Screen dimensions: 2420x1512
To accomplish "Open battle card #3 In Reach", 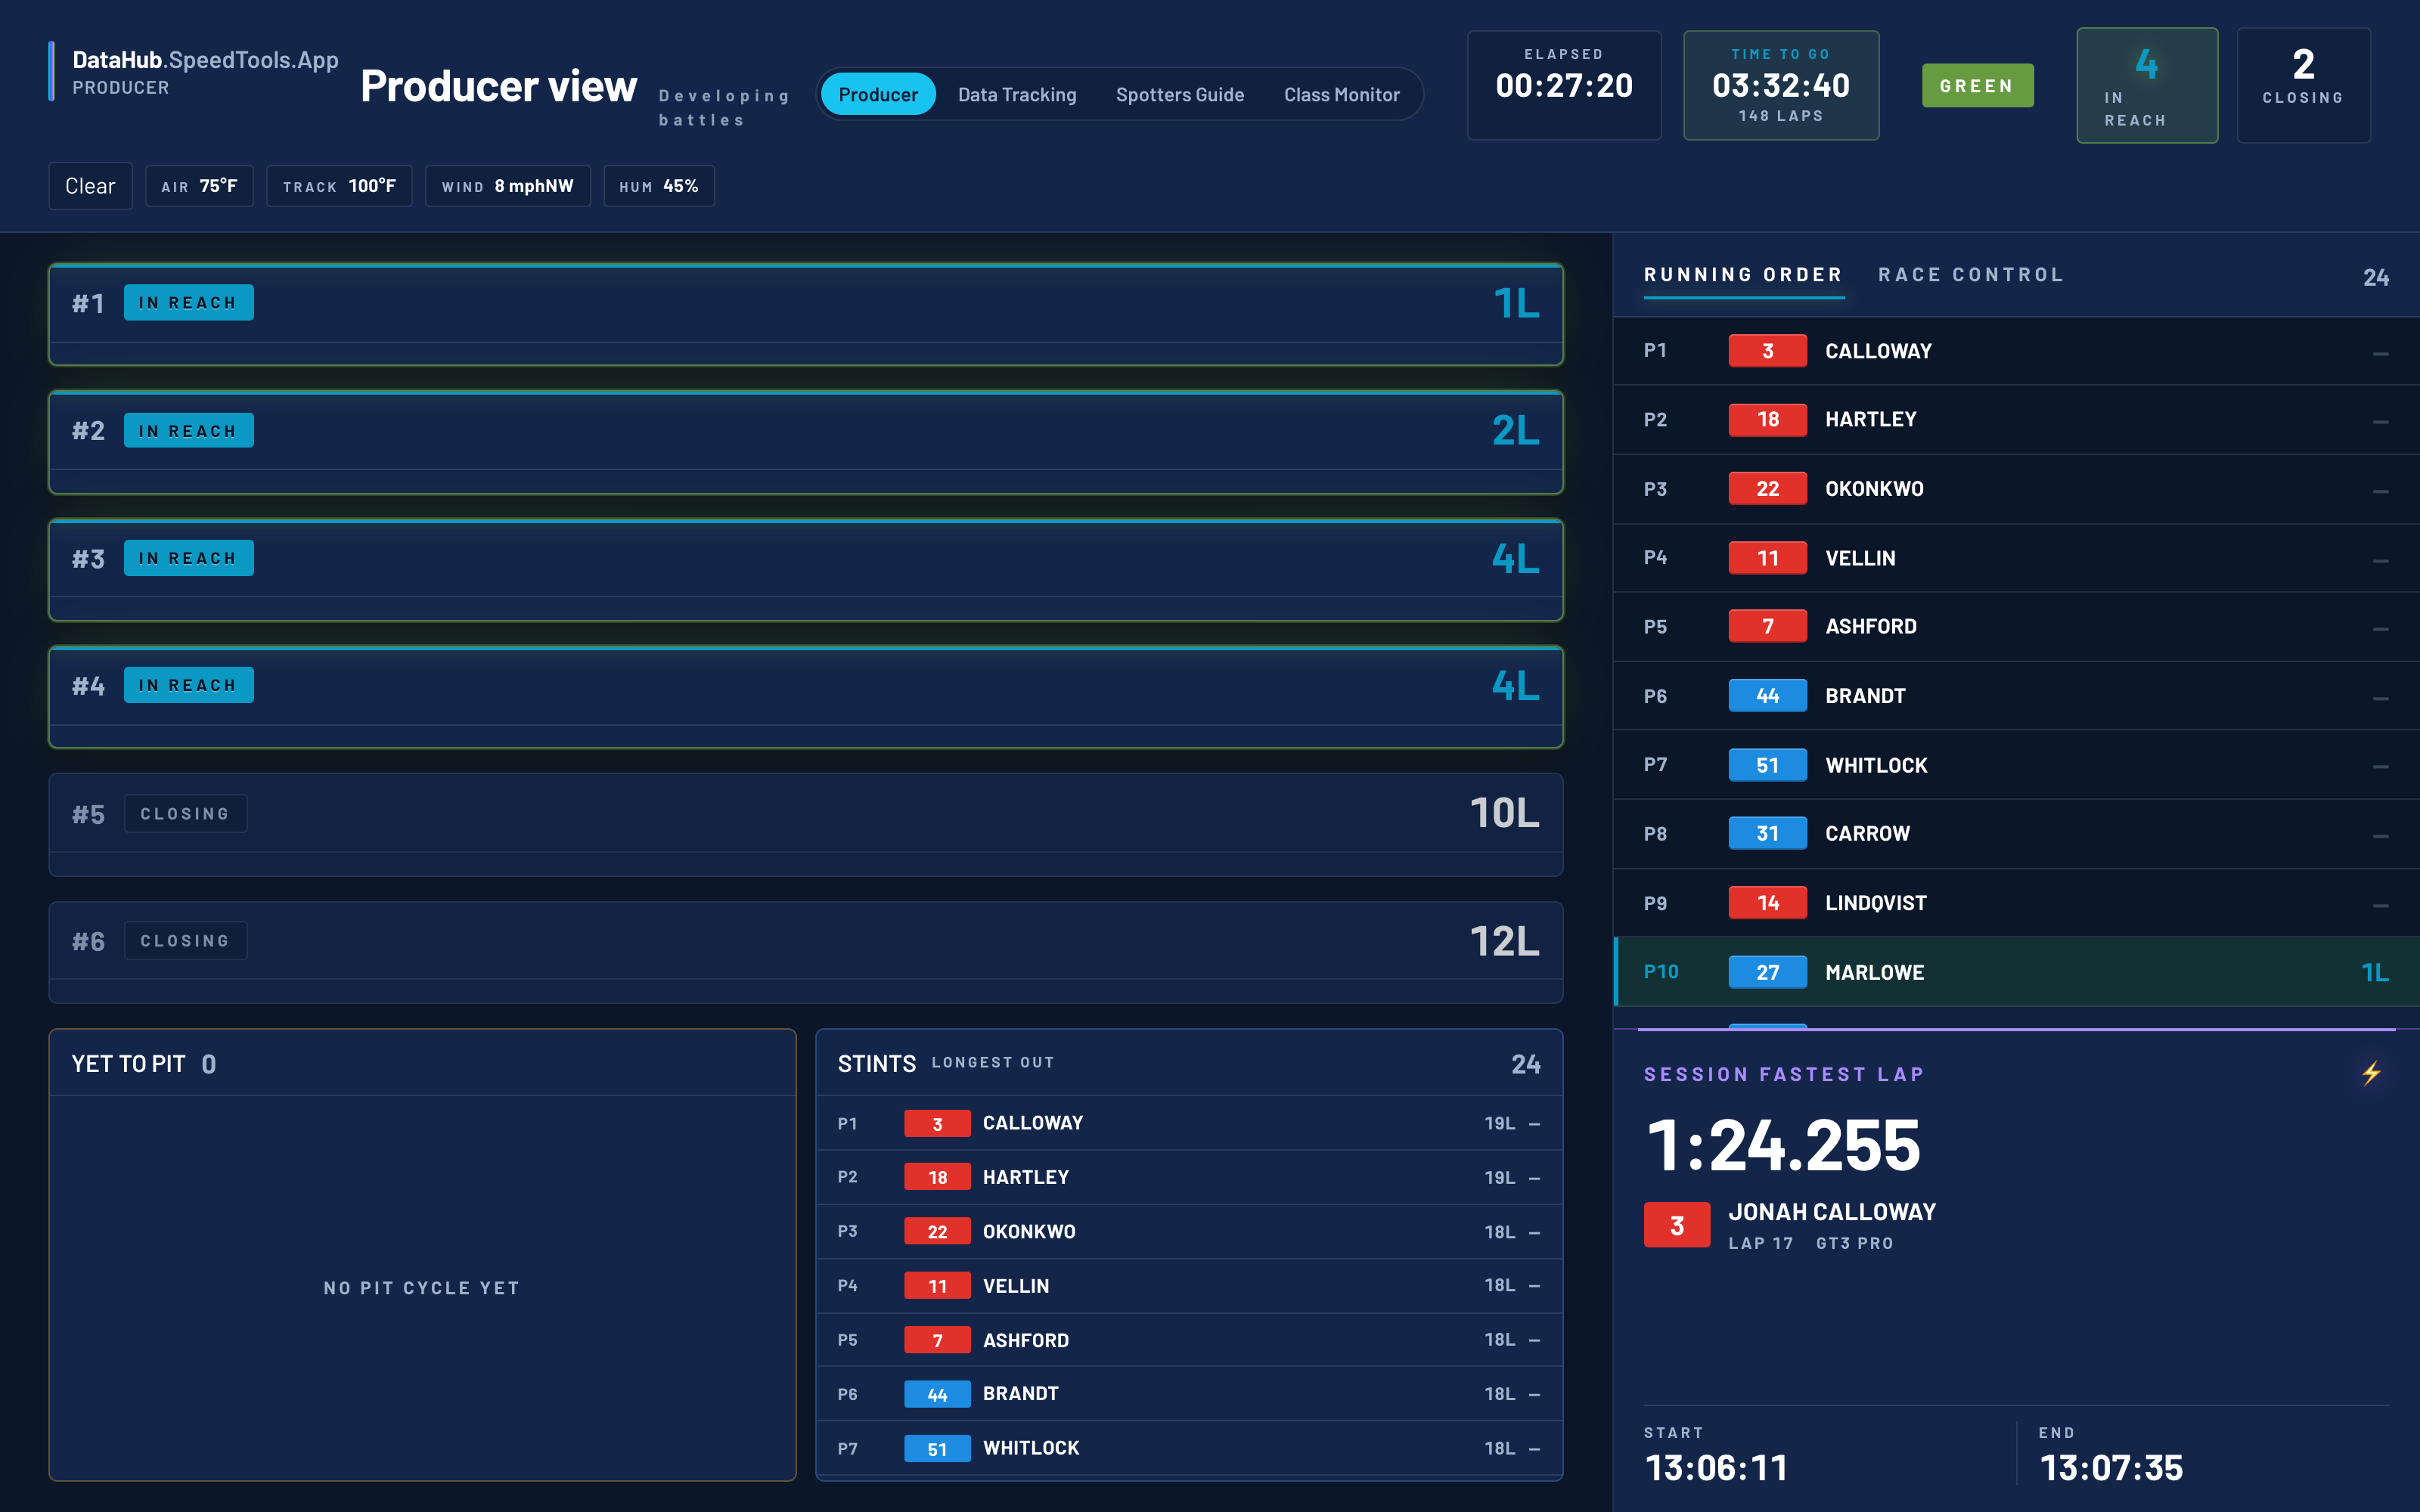I will pyautogui.click(x=806, y=570).
